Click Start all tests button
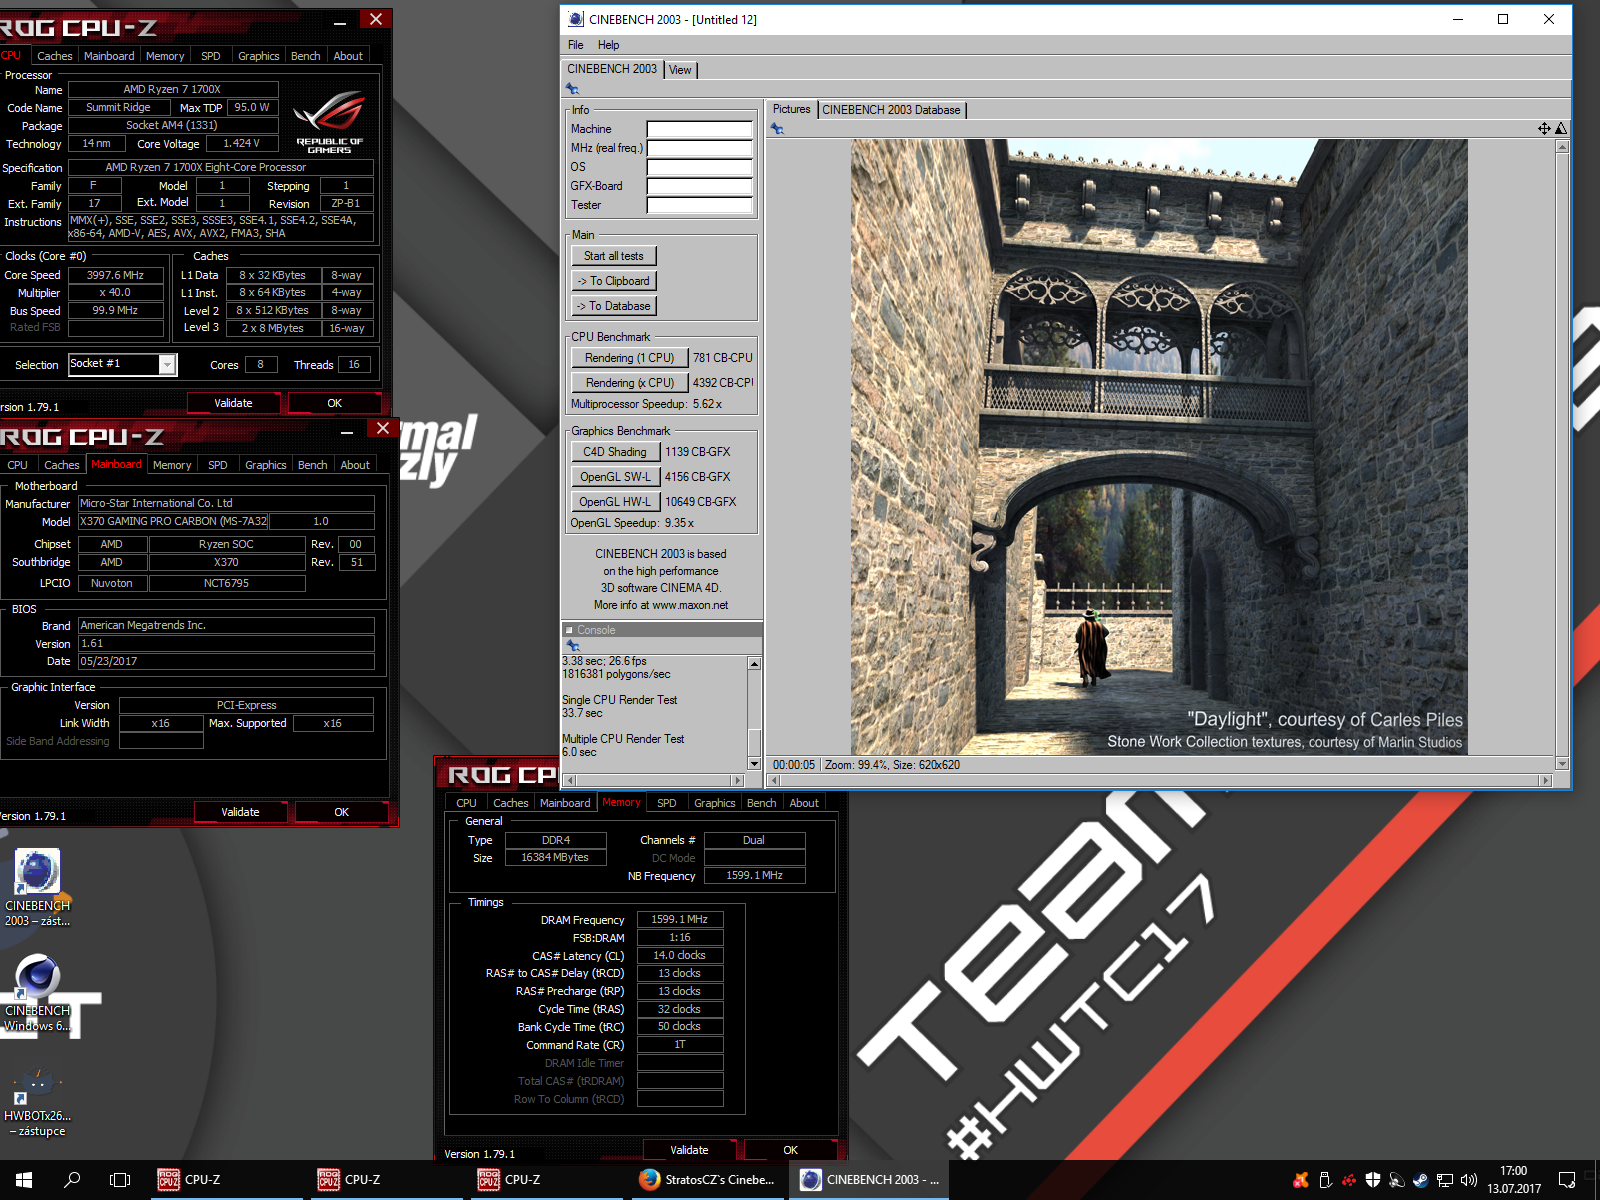 click(614, 256)
